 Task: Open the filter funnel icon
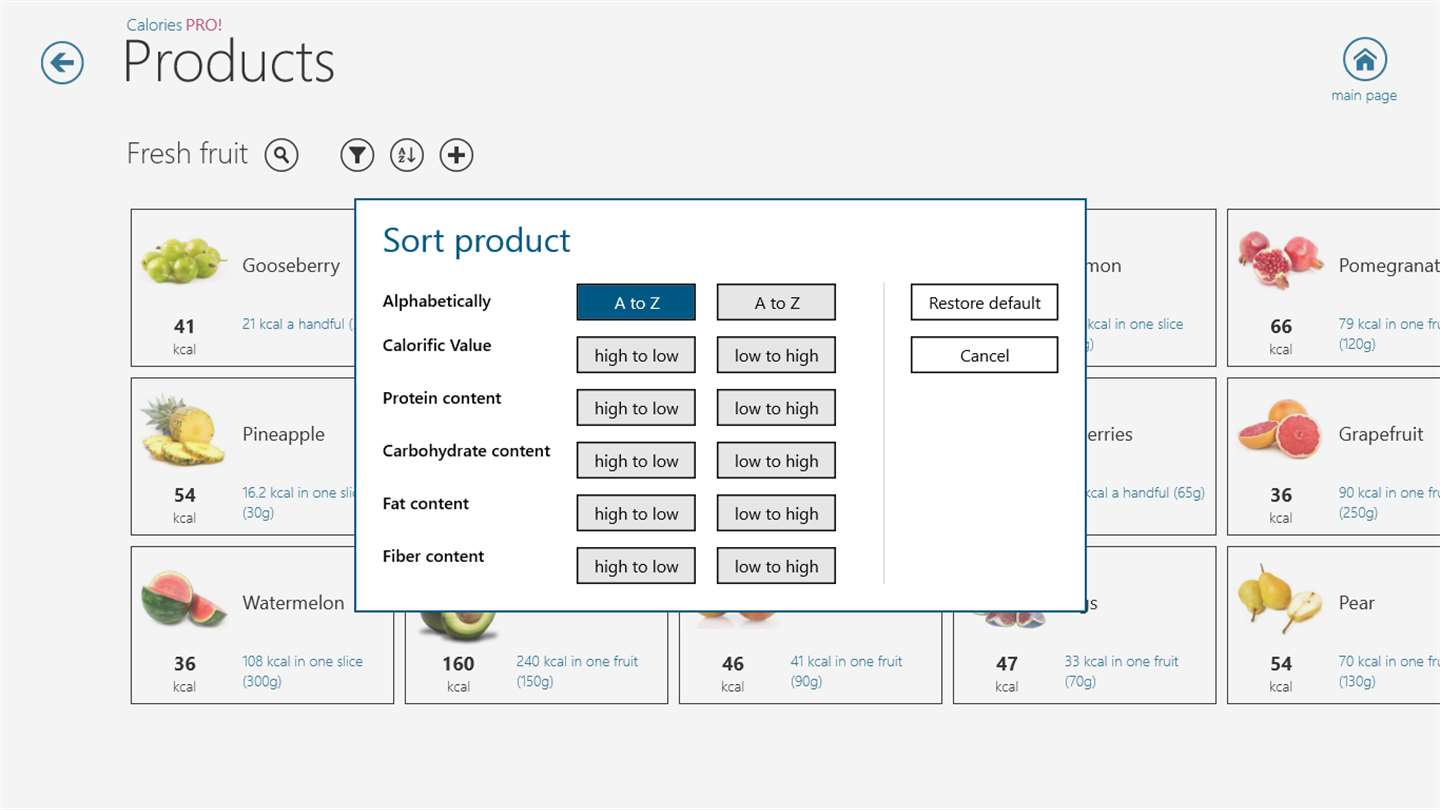(x=357, y=155)
